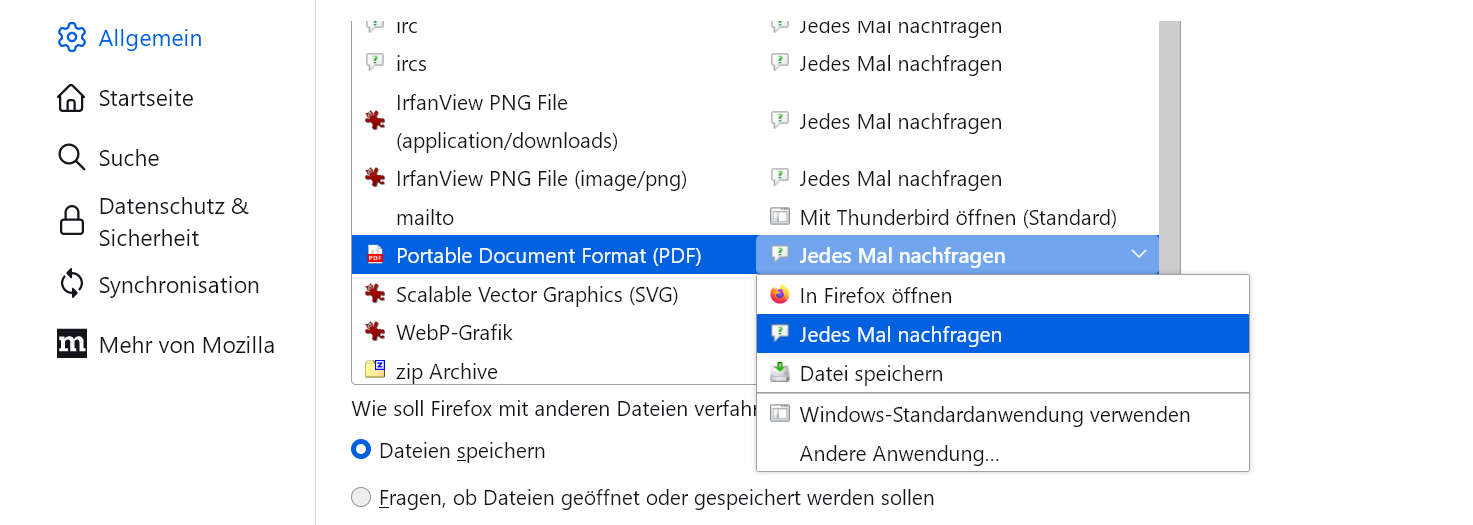Select Scalable Vector Graphics (SVG) row

pos(537,295)
